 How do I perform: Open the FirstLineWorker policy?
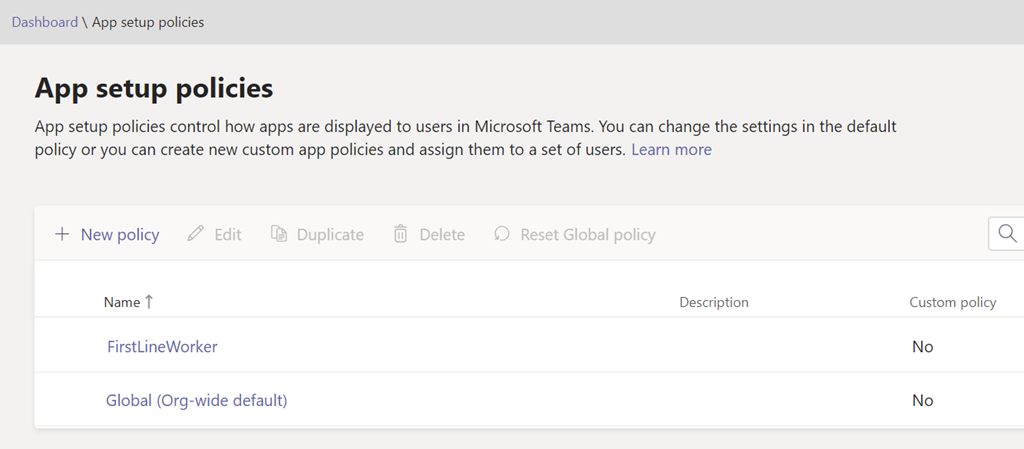(162, 346)
